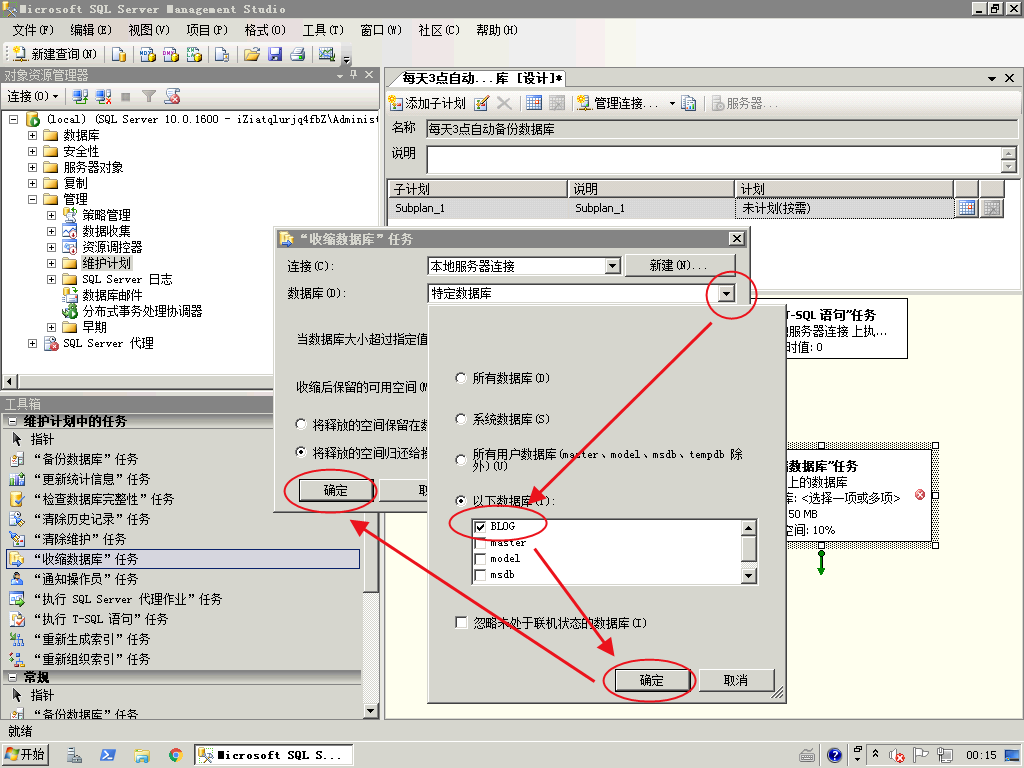Viewport: 1024px width, 768px height.
Task: Click the MDX query icon in toolbar
Action: click(x=148, y=54)
